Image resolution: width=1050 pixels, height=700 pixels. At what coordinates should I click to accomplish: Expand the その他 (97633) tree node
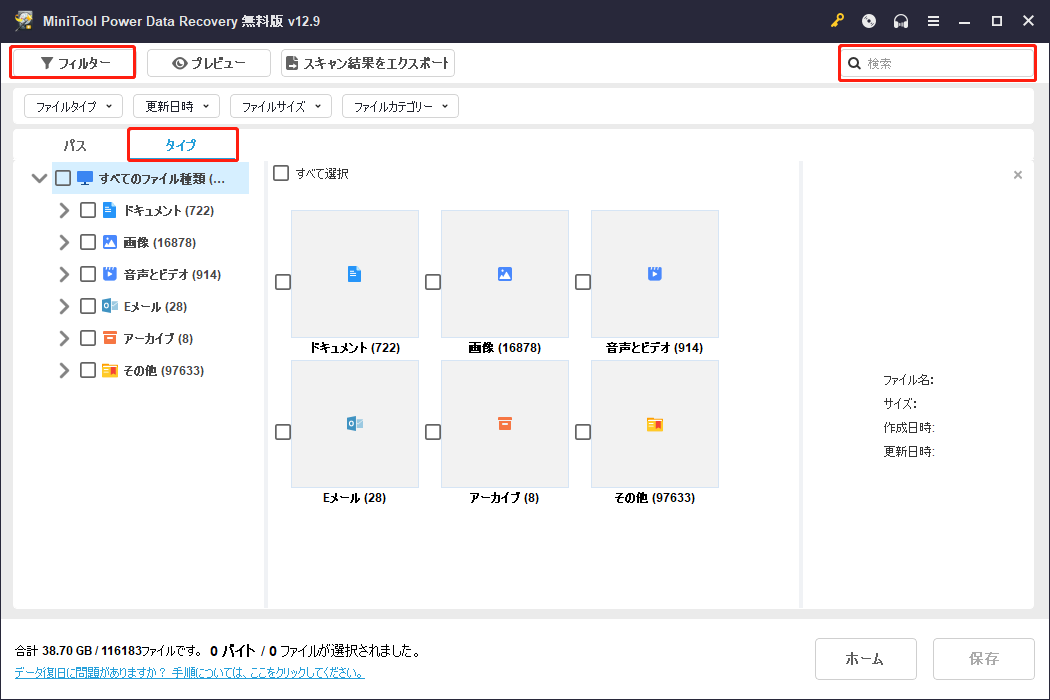click(64, 370)
